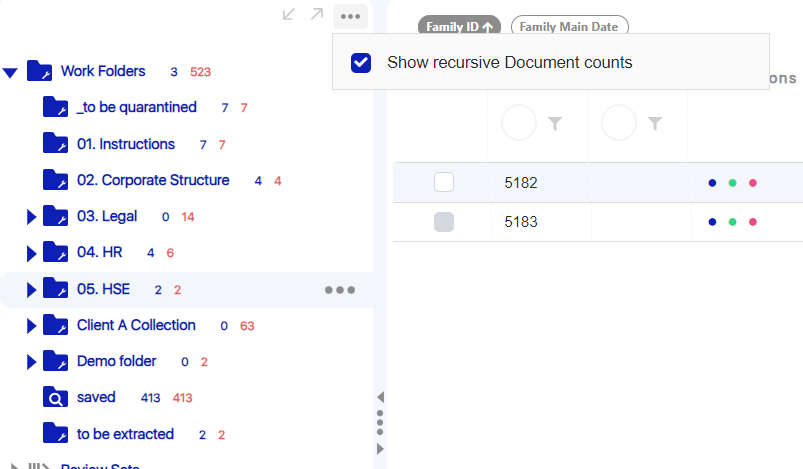Click the saved search magnifier folder icon
The width and height of the screenshot is (803, 469).
pyautogui.click(x=56, y=398)
